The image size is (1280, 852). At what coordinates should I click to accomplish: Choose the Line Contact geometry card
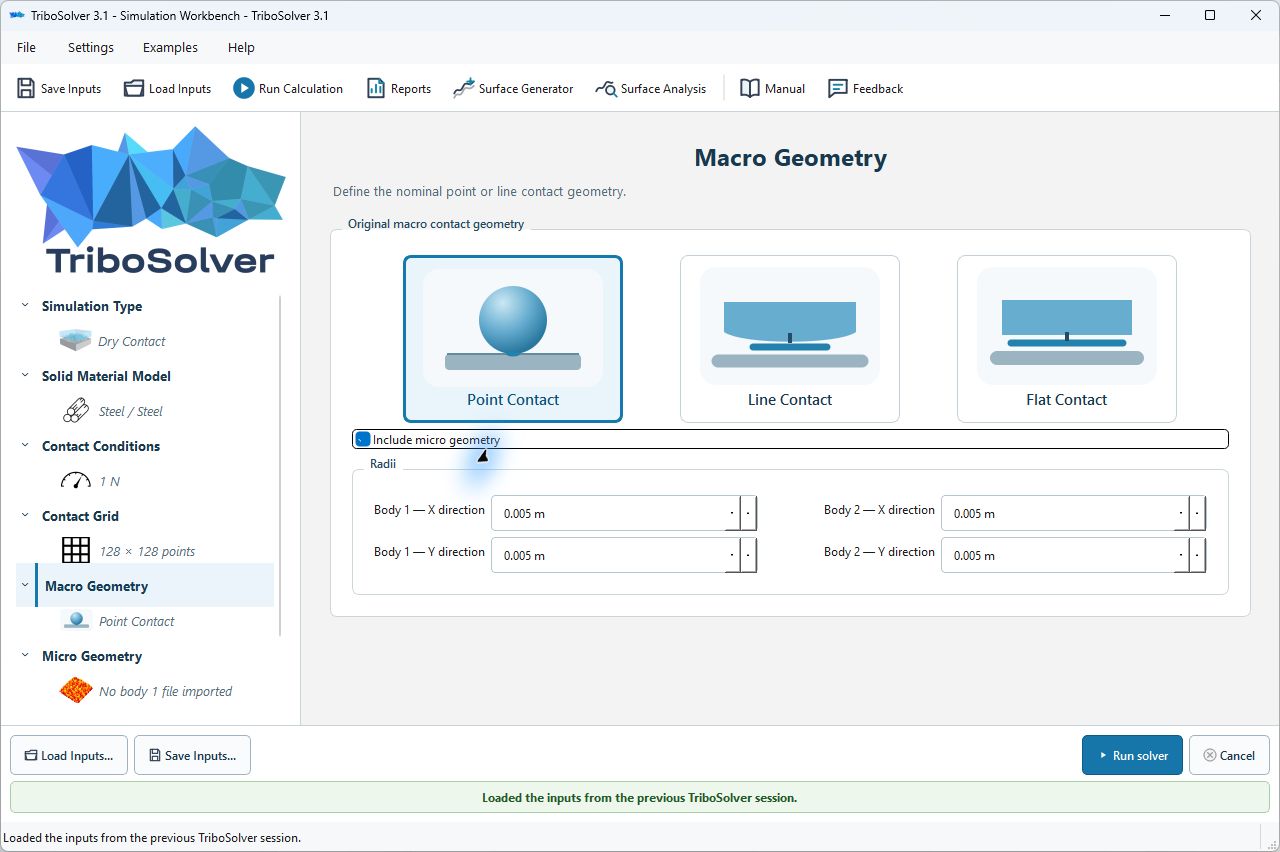point(790,339)
